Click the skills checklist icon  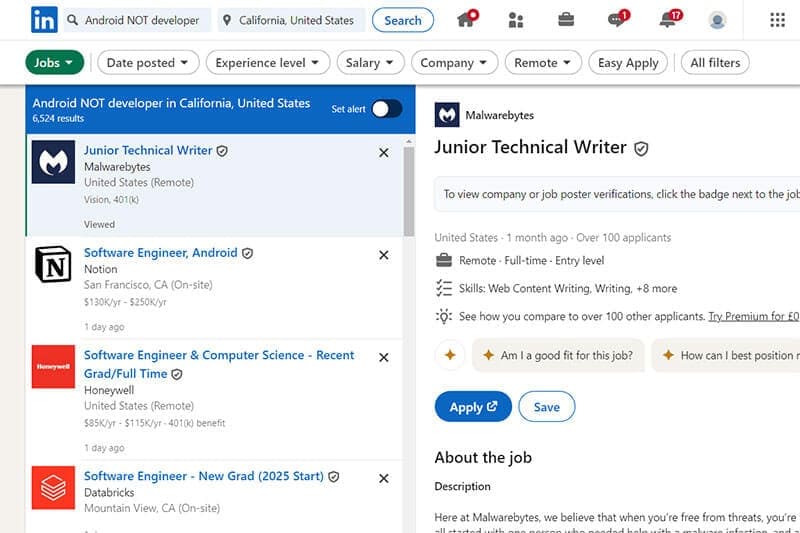click(444, 288)
